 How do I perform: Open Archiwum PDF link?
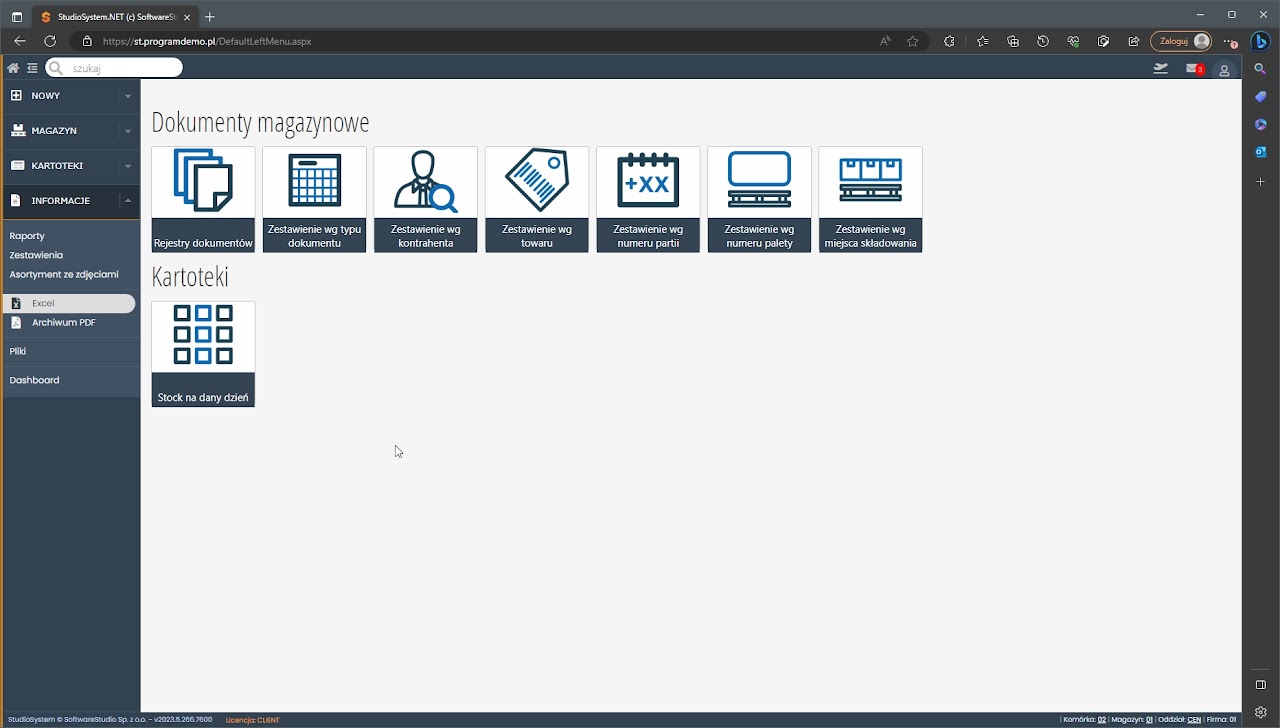[63, 323]
